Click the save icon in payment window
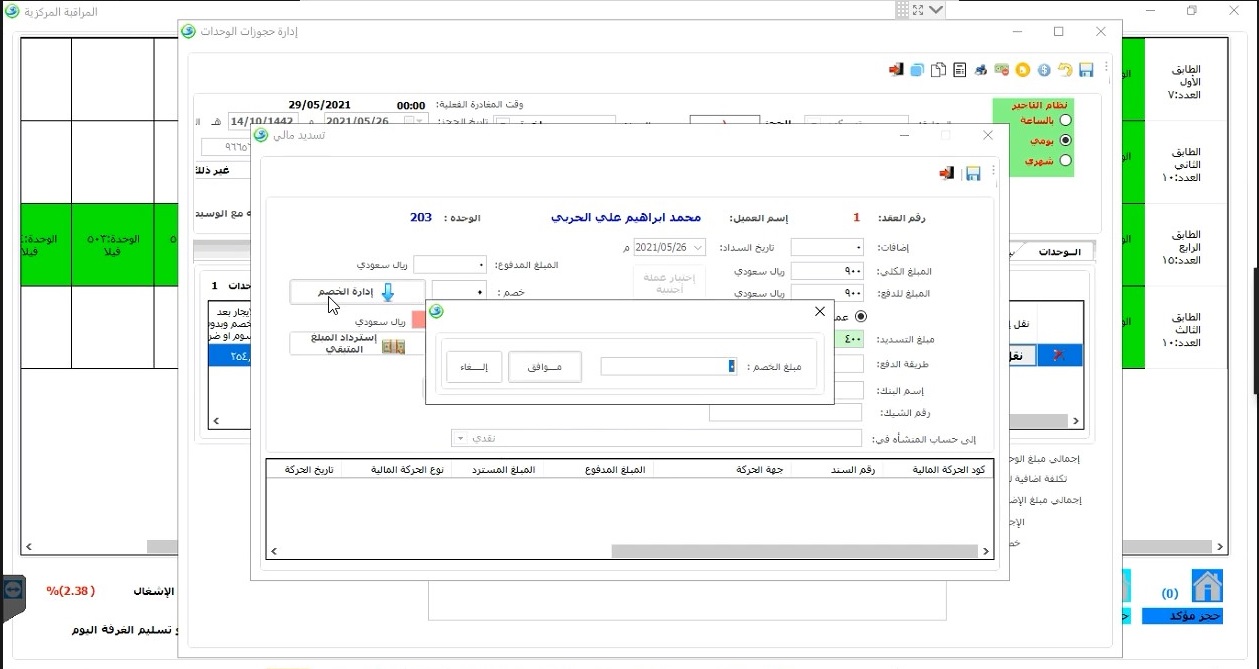Viewport: 1259px width, 669px height. [972, 173]
